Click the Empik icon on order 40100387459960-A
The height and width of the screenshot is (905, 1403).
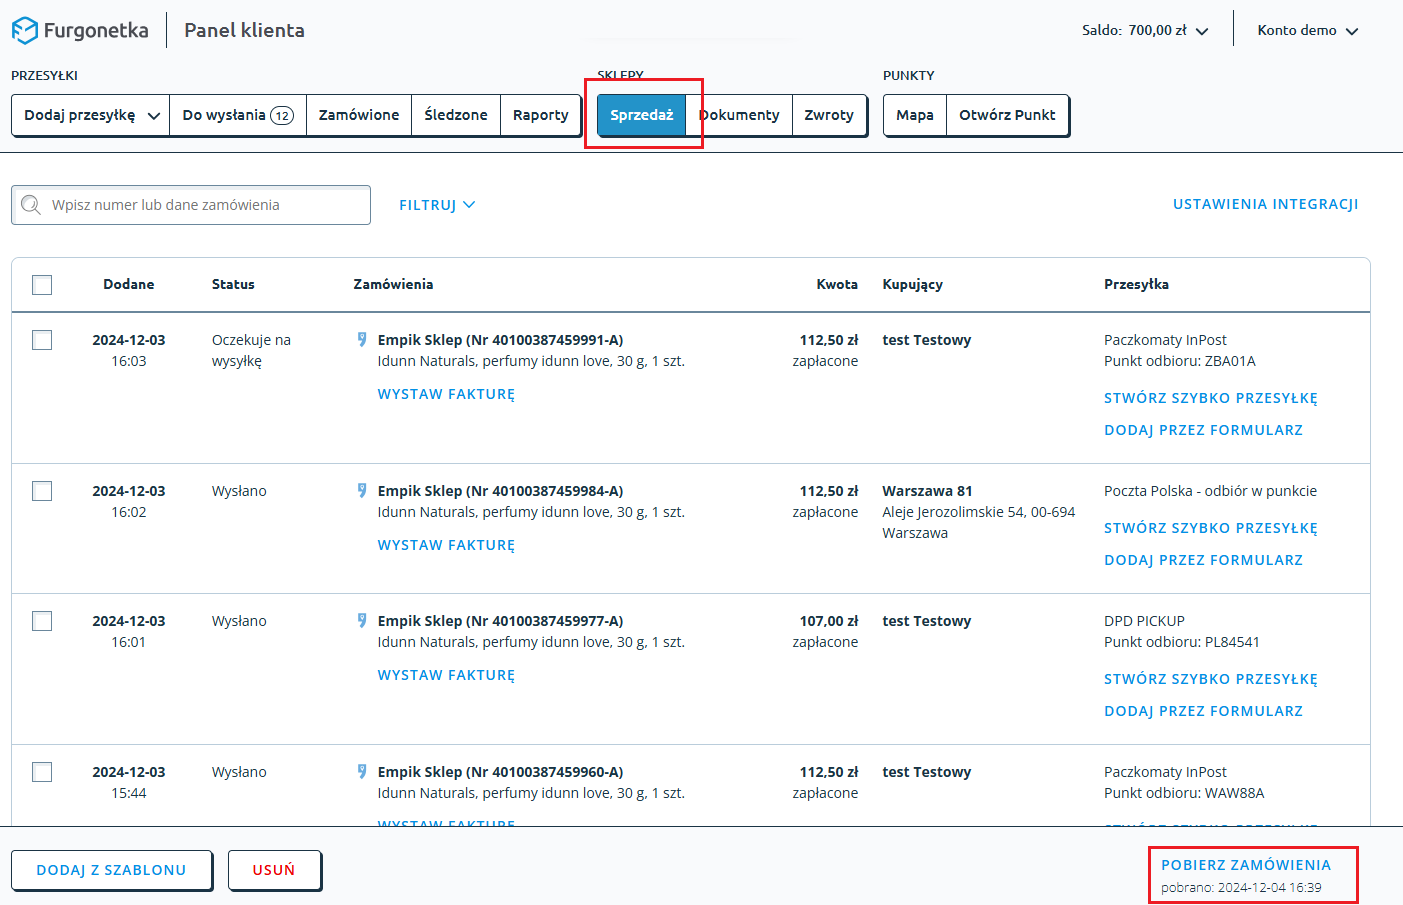362,772
